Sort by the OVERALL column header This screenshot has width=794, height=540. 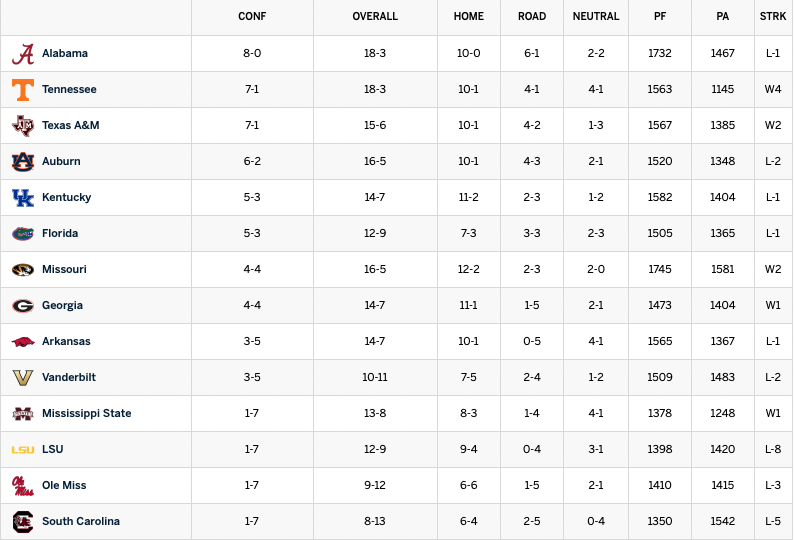375,16
